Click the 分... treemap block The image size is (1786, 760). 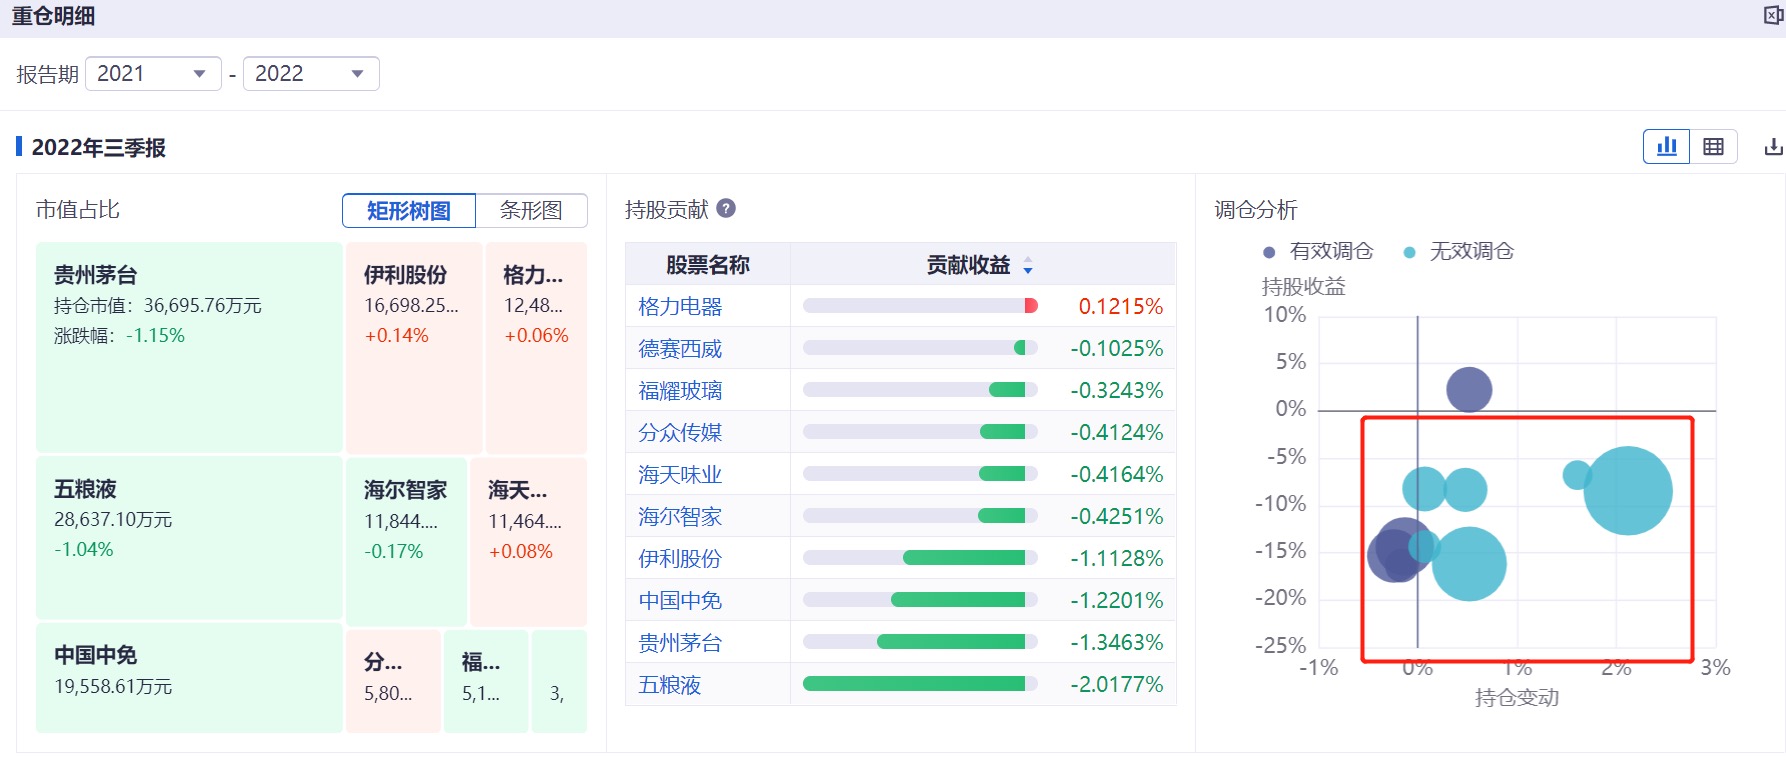point(393,681)
